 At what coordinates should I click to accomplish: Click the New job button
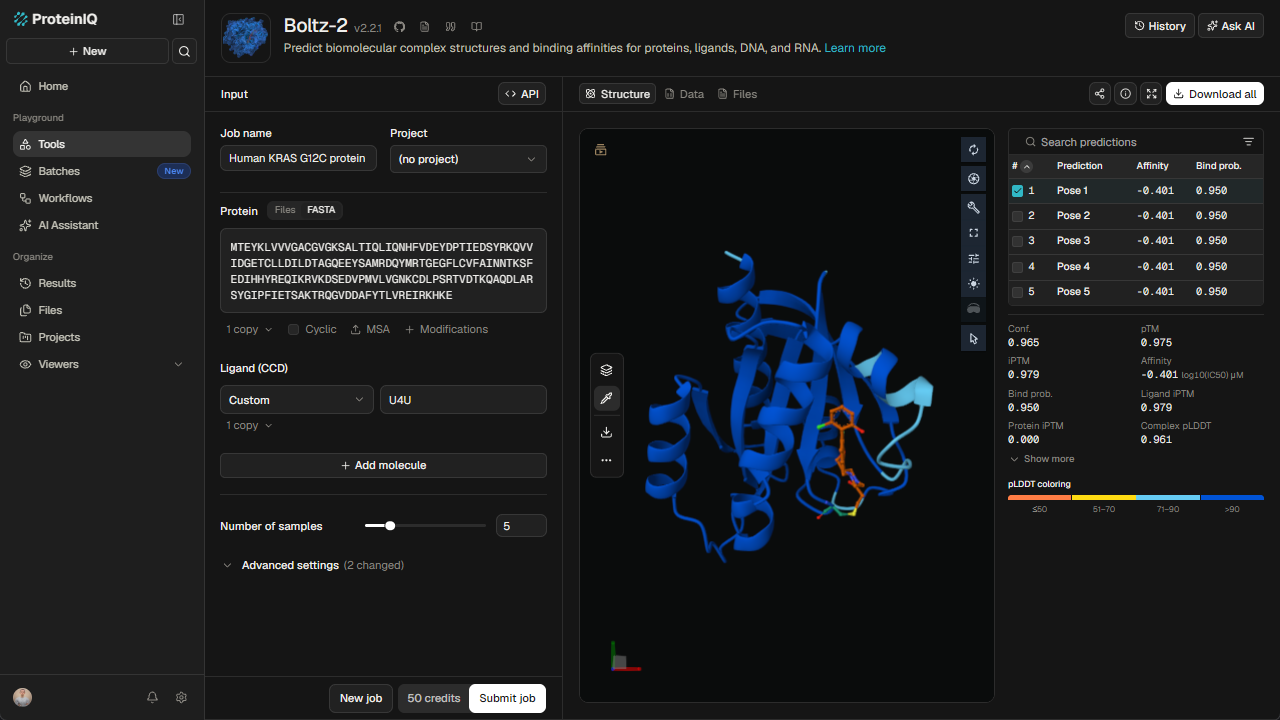tap(361, 698)
